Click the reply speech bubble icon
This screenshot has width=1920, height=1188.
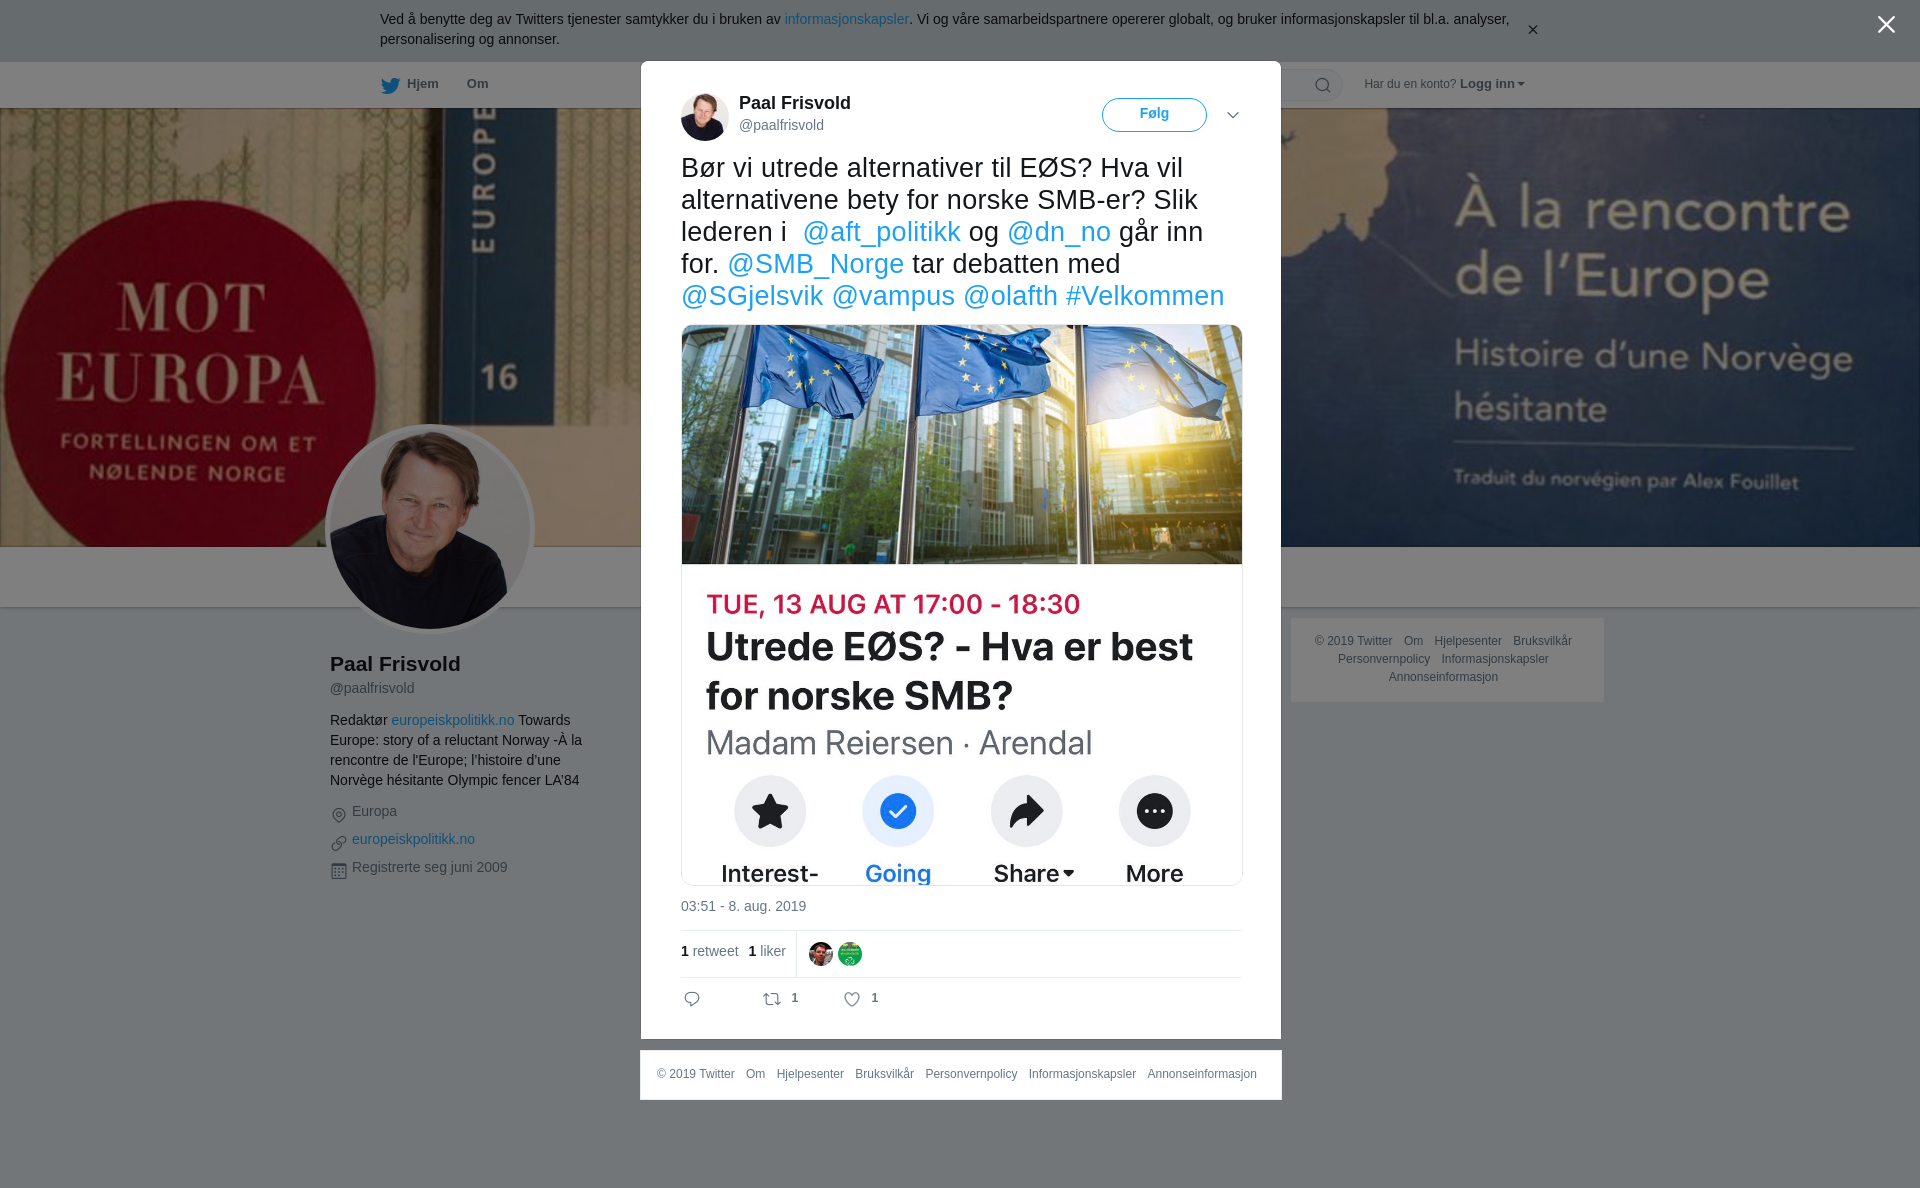click(x=692, y=999)
